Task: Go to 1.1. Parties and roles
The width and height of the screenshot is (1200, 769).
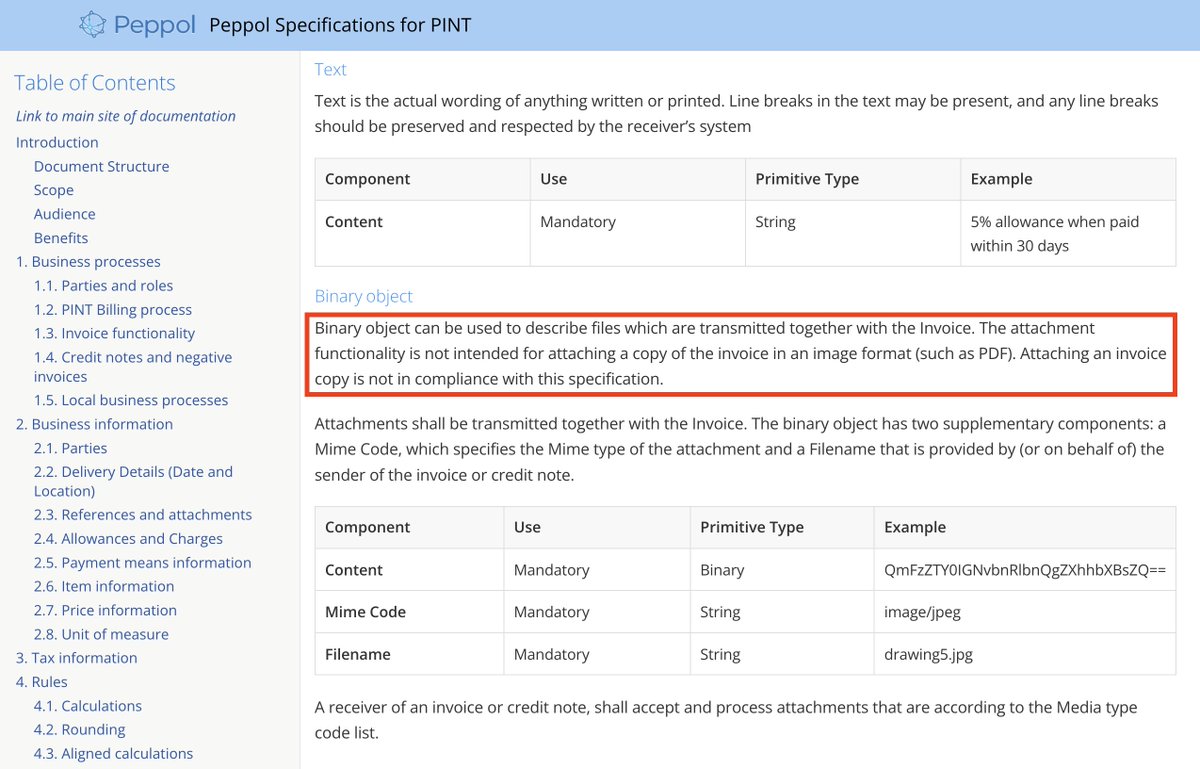Action: (104, 286)
